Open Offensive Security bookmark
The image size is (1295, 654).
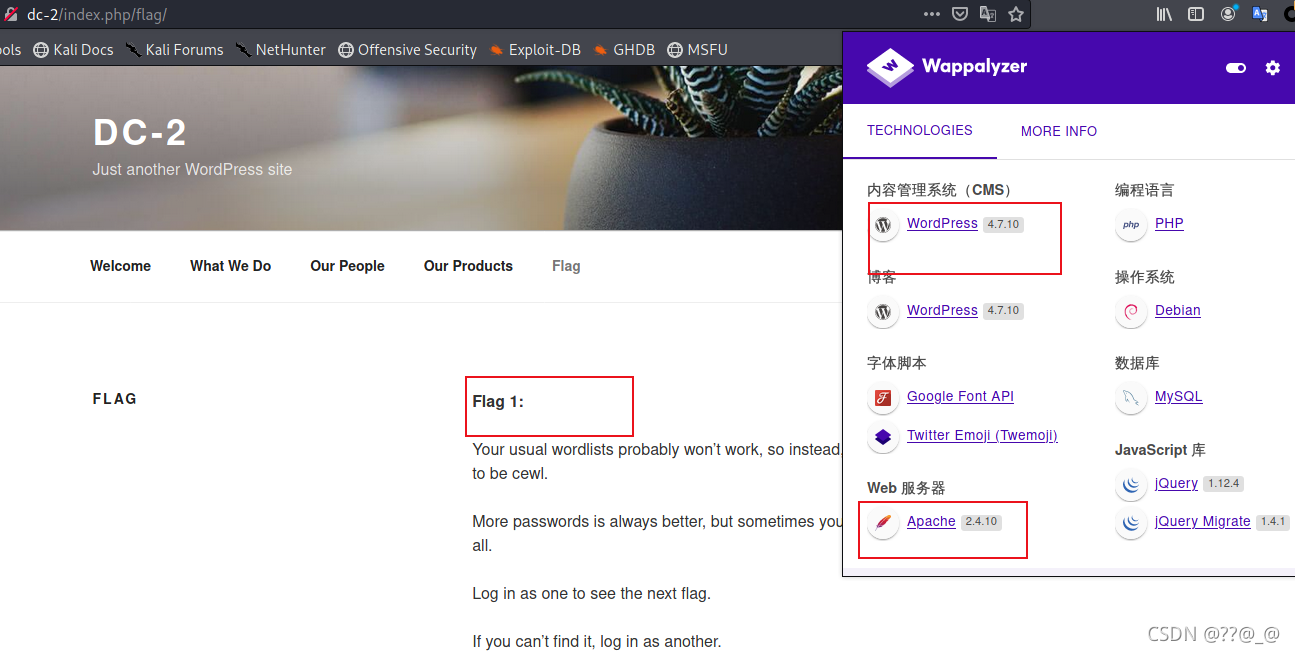[407, 50]
